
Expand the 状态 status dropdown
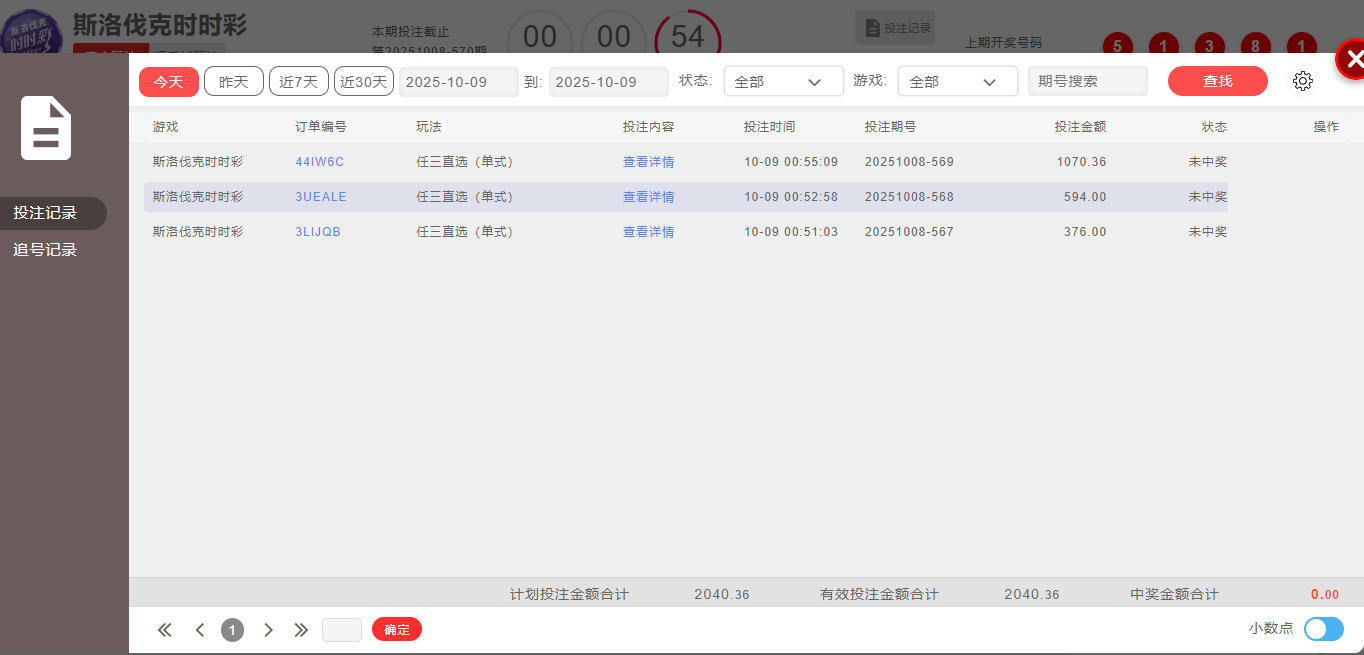(783, 82)
